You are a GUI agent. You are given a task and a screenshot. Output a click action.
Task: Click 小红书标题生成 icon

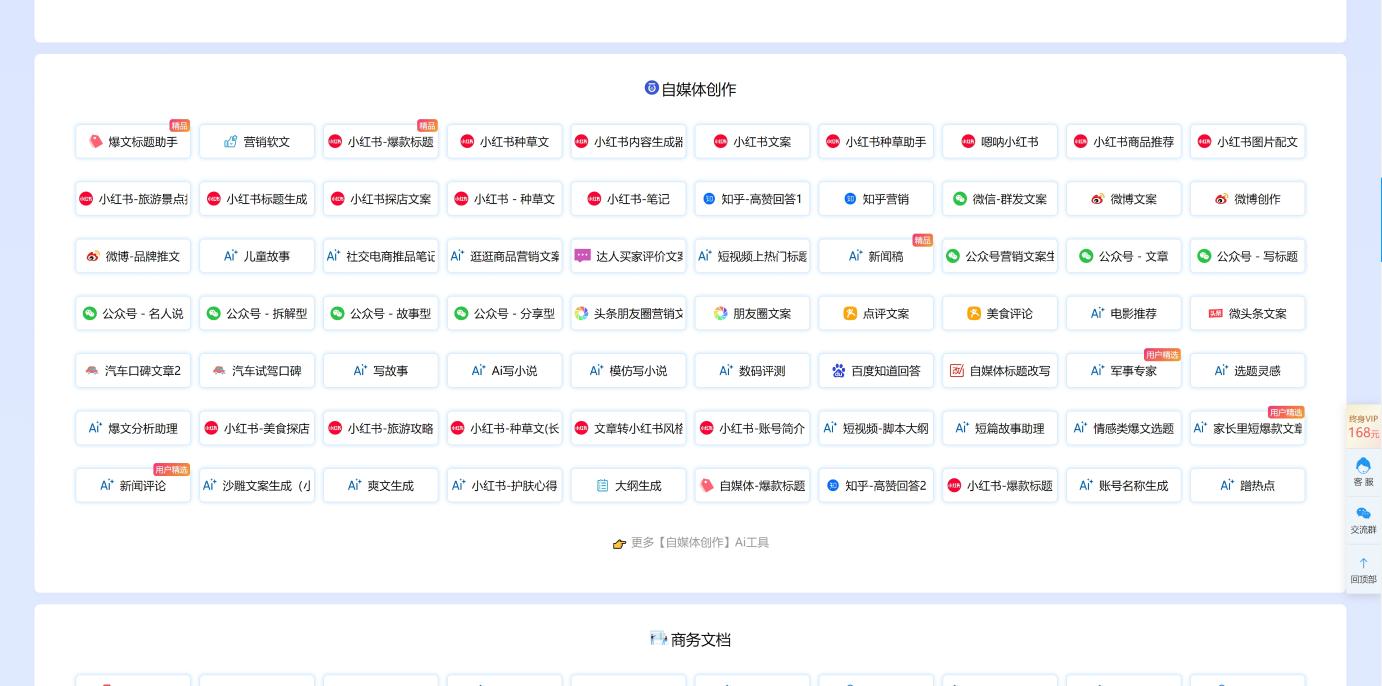tap(213, 199)
